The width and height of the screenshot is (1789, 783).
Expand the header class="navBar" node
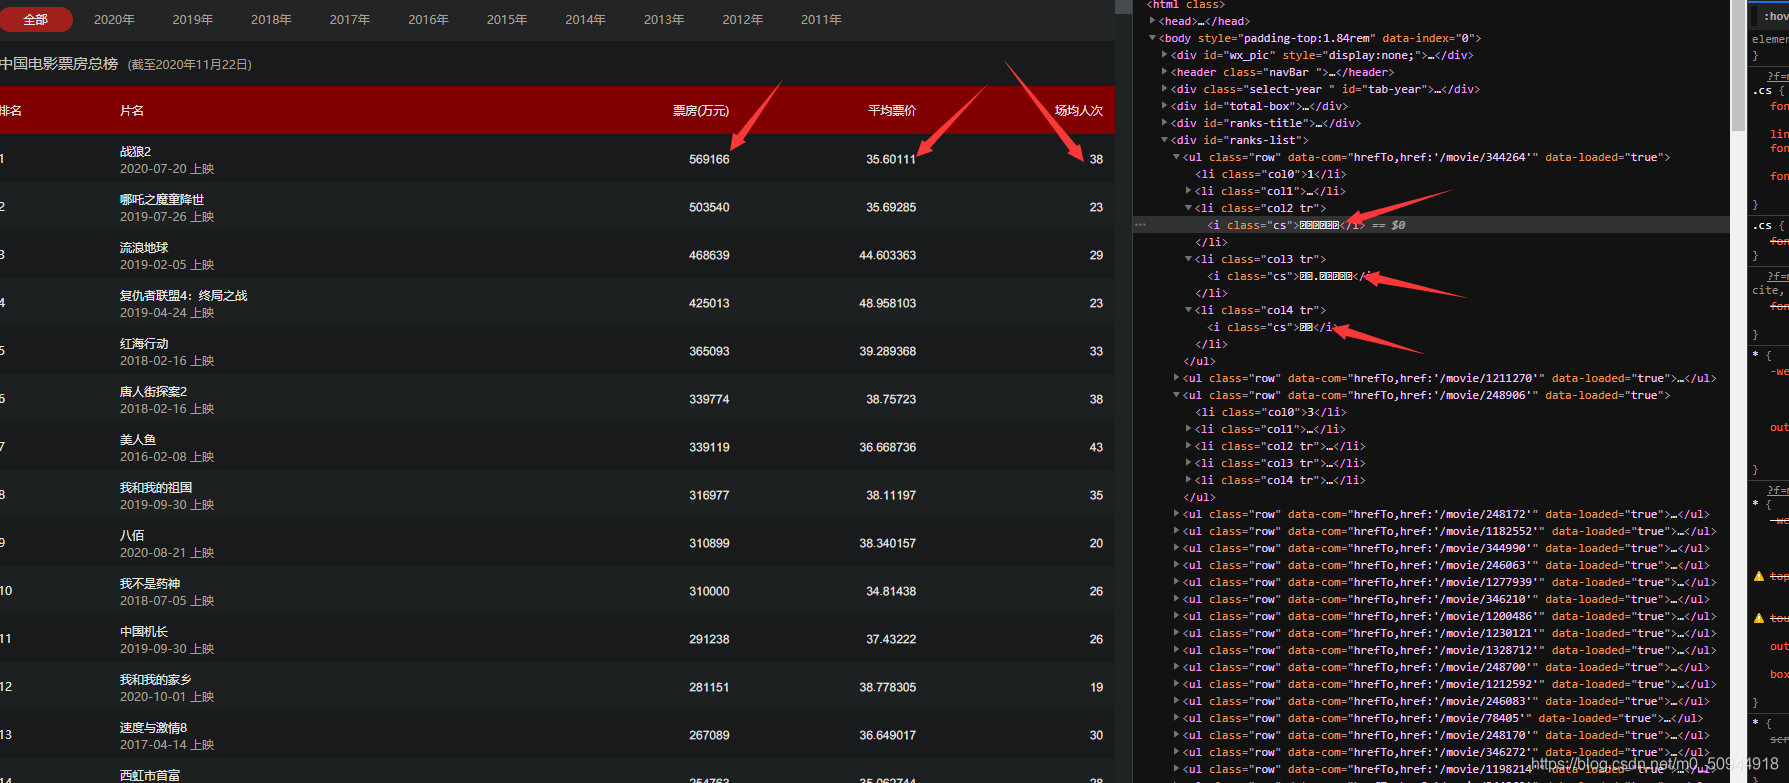pos(1165,72)
